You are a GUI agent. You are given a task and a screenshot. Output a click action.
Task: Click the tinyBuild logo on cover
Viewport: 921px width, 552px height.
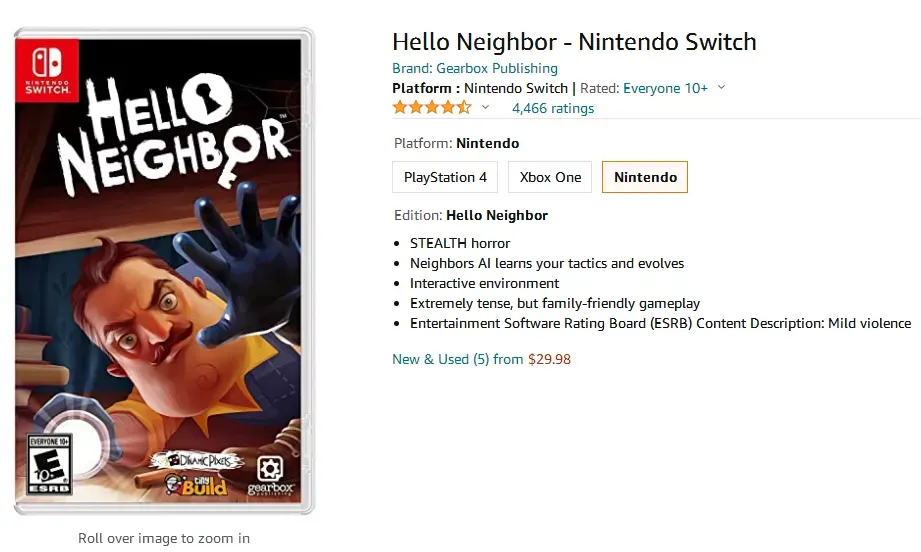[x=196, y=484]
